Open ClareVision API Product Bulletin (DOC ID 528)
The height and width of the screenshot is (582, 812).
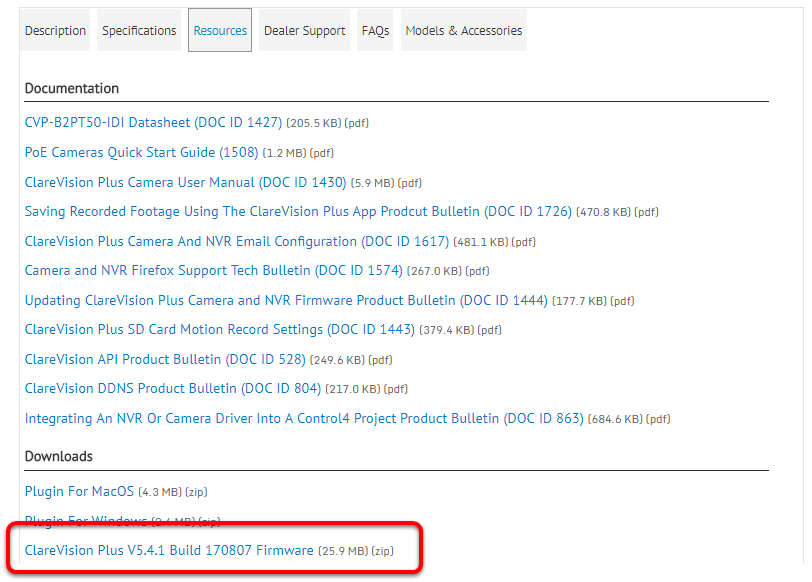165,359
